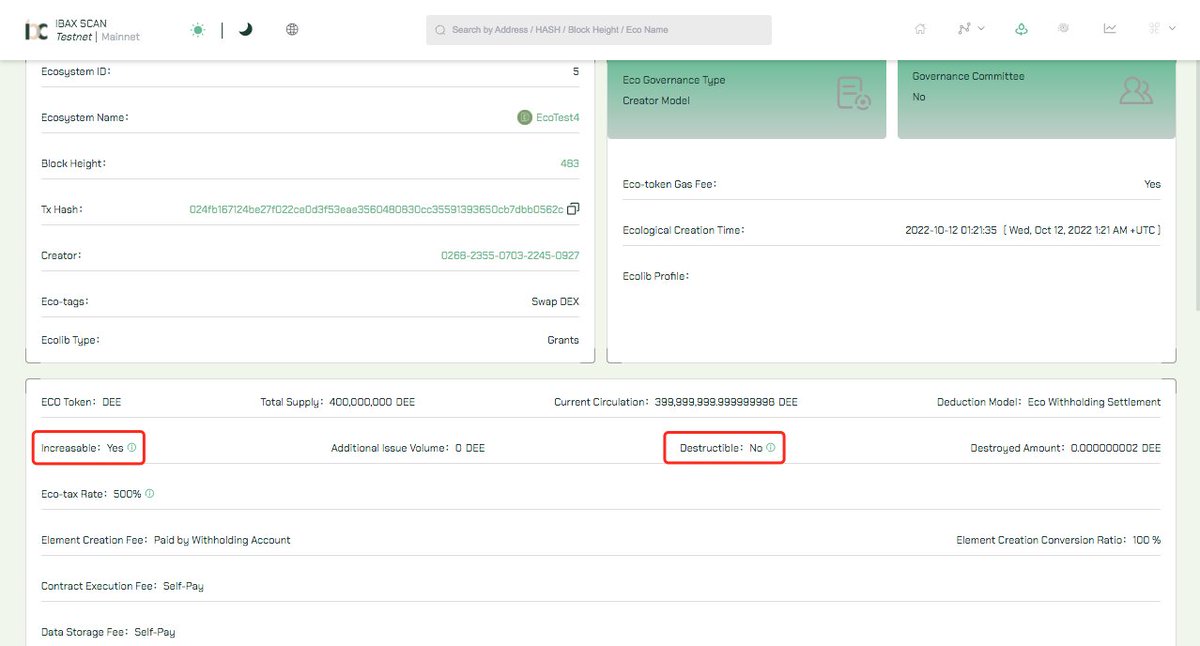The image size is (1200, 646).
Task: Switch to Mainnet network
Action: (120, 37)
